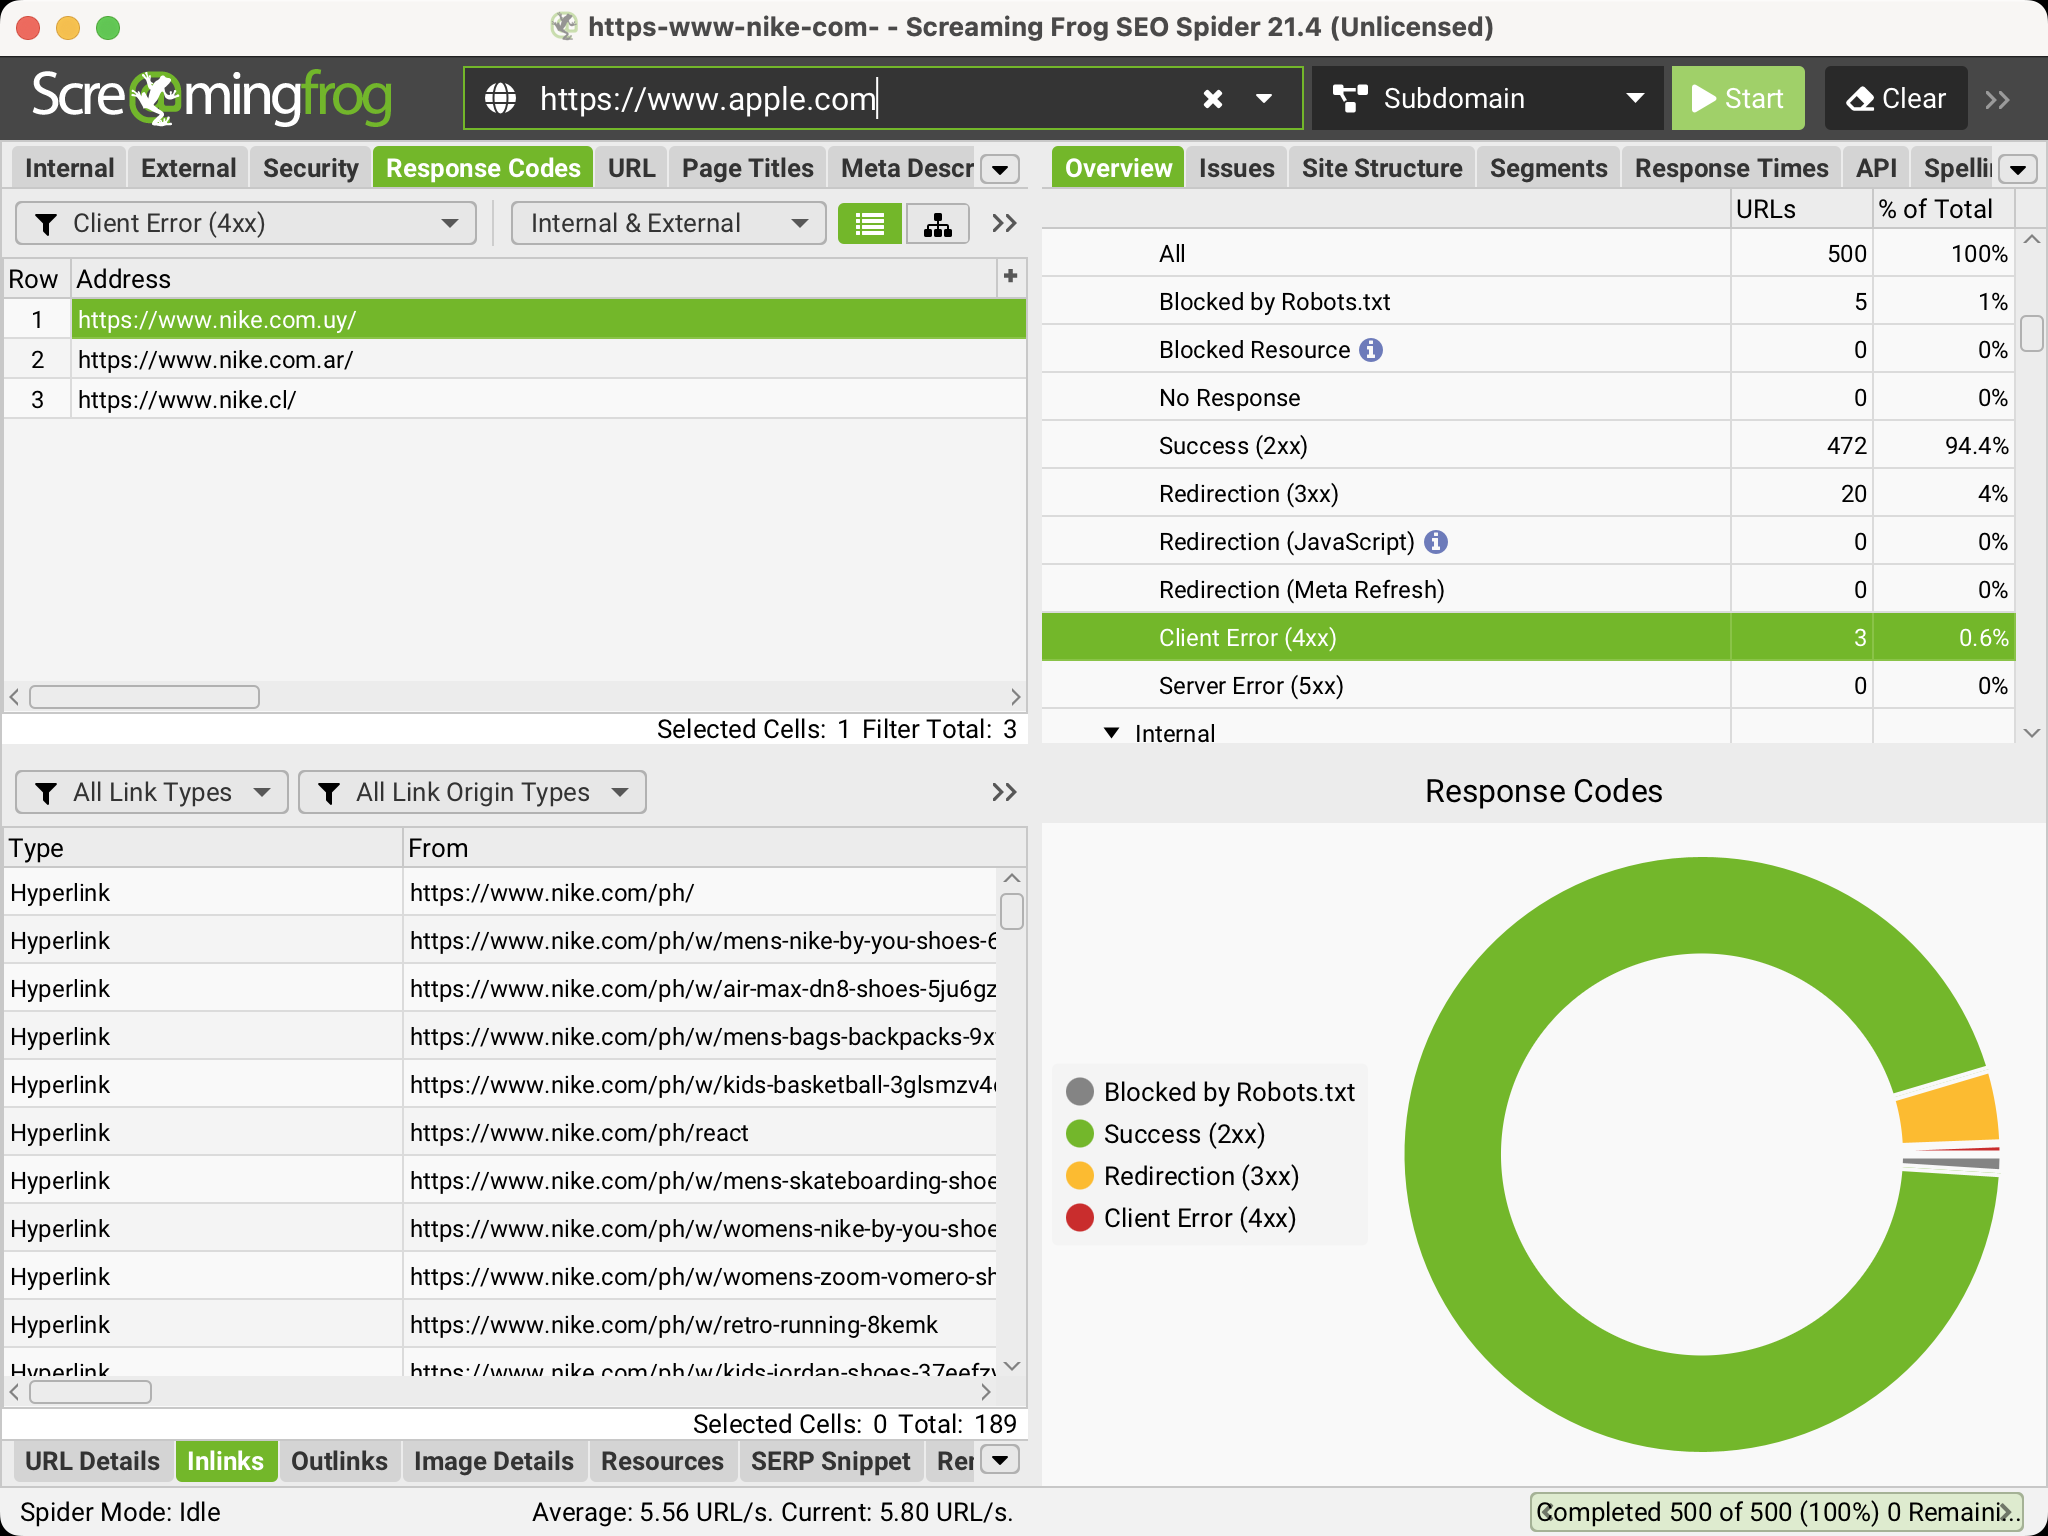
Task: Click Redirection (JavaScript) info icon
Action: click(1435, 542)
